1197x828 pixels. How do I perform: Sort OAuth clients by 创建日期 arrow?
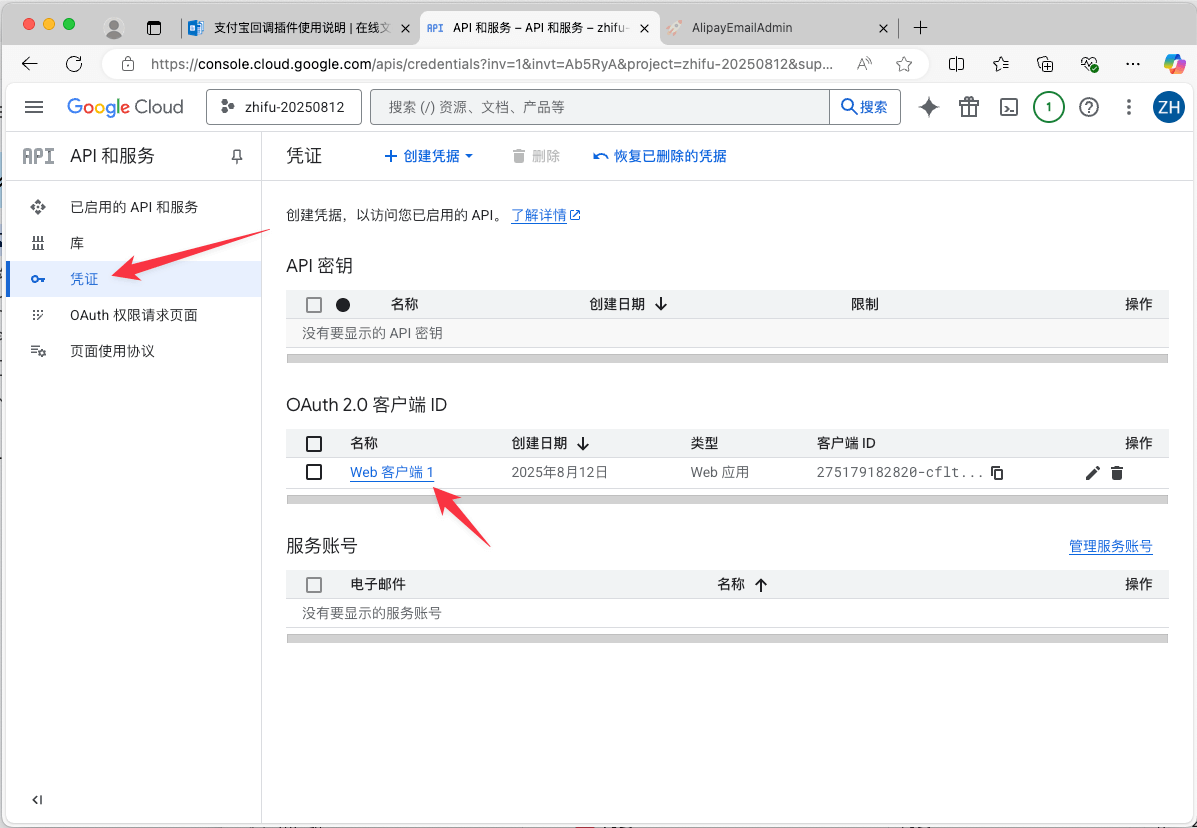583,443
